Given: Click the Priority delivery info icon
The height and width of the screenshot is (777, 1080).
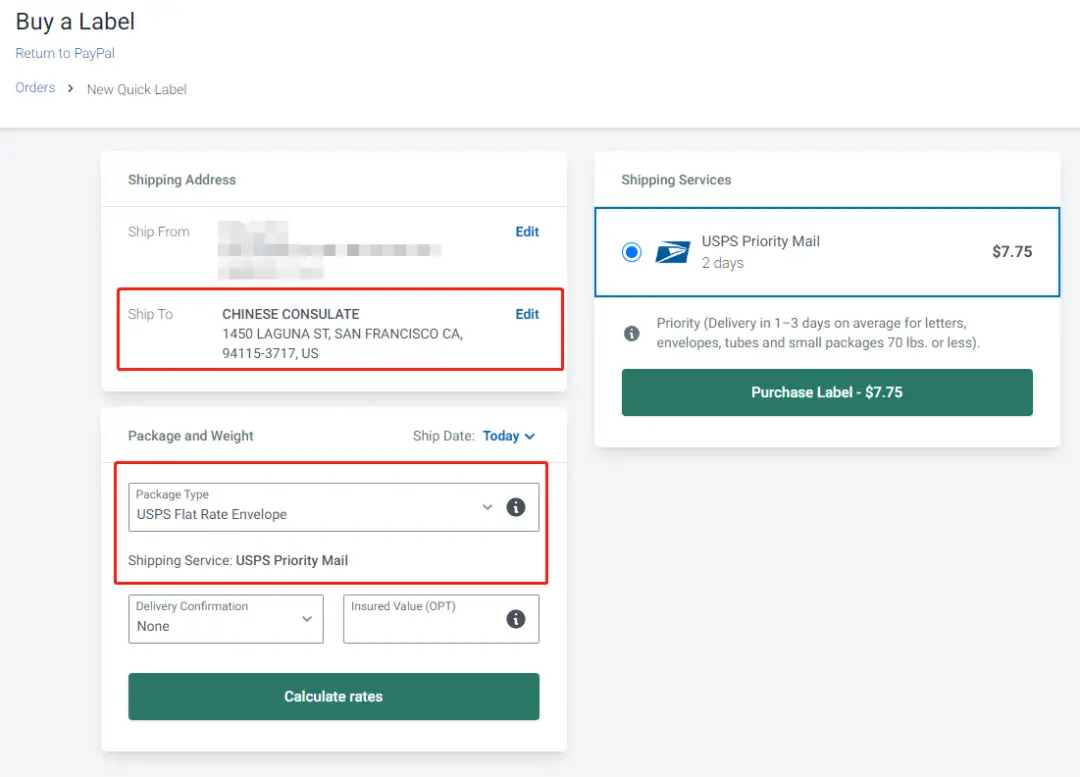Looking at the screenshot, I should (632, 333).
